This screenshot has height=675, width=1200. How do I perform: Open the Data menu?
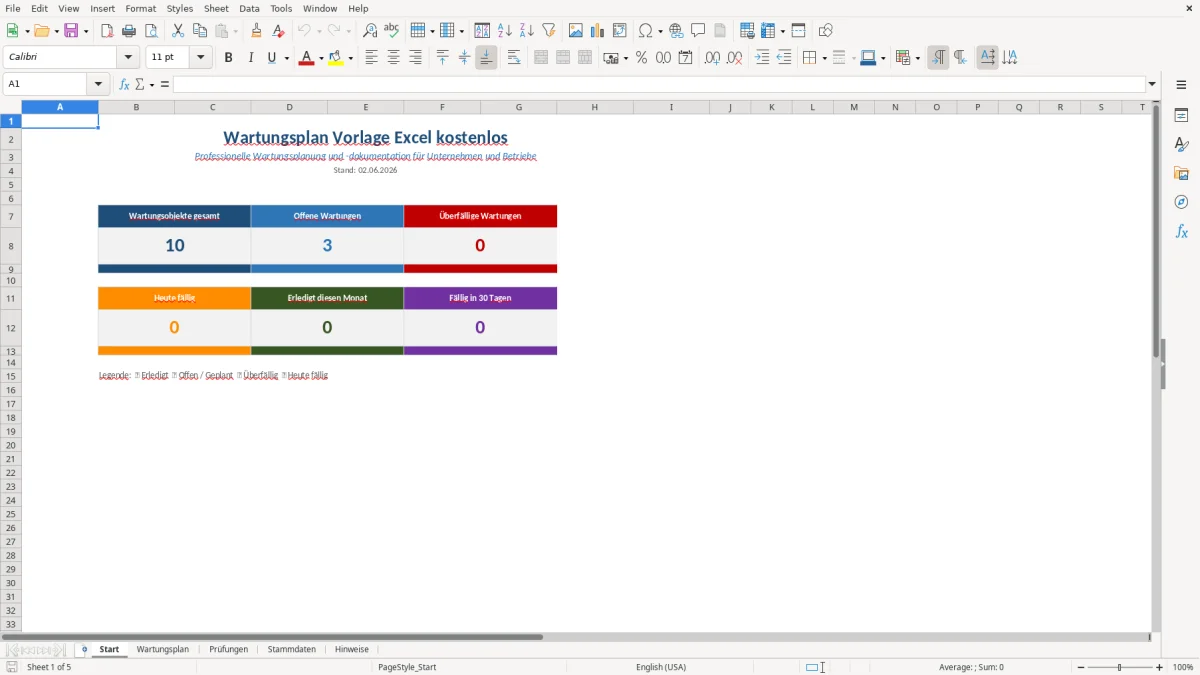click(x=249, y=8)
